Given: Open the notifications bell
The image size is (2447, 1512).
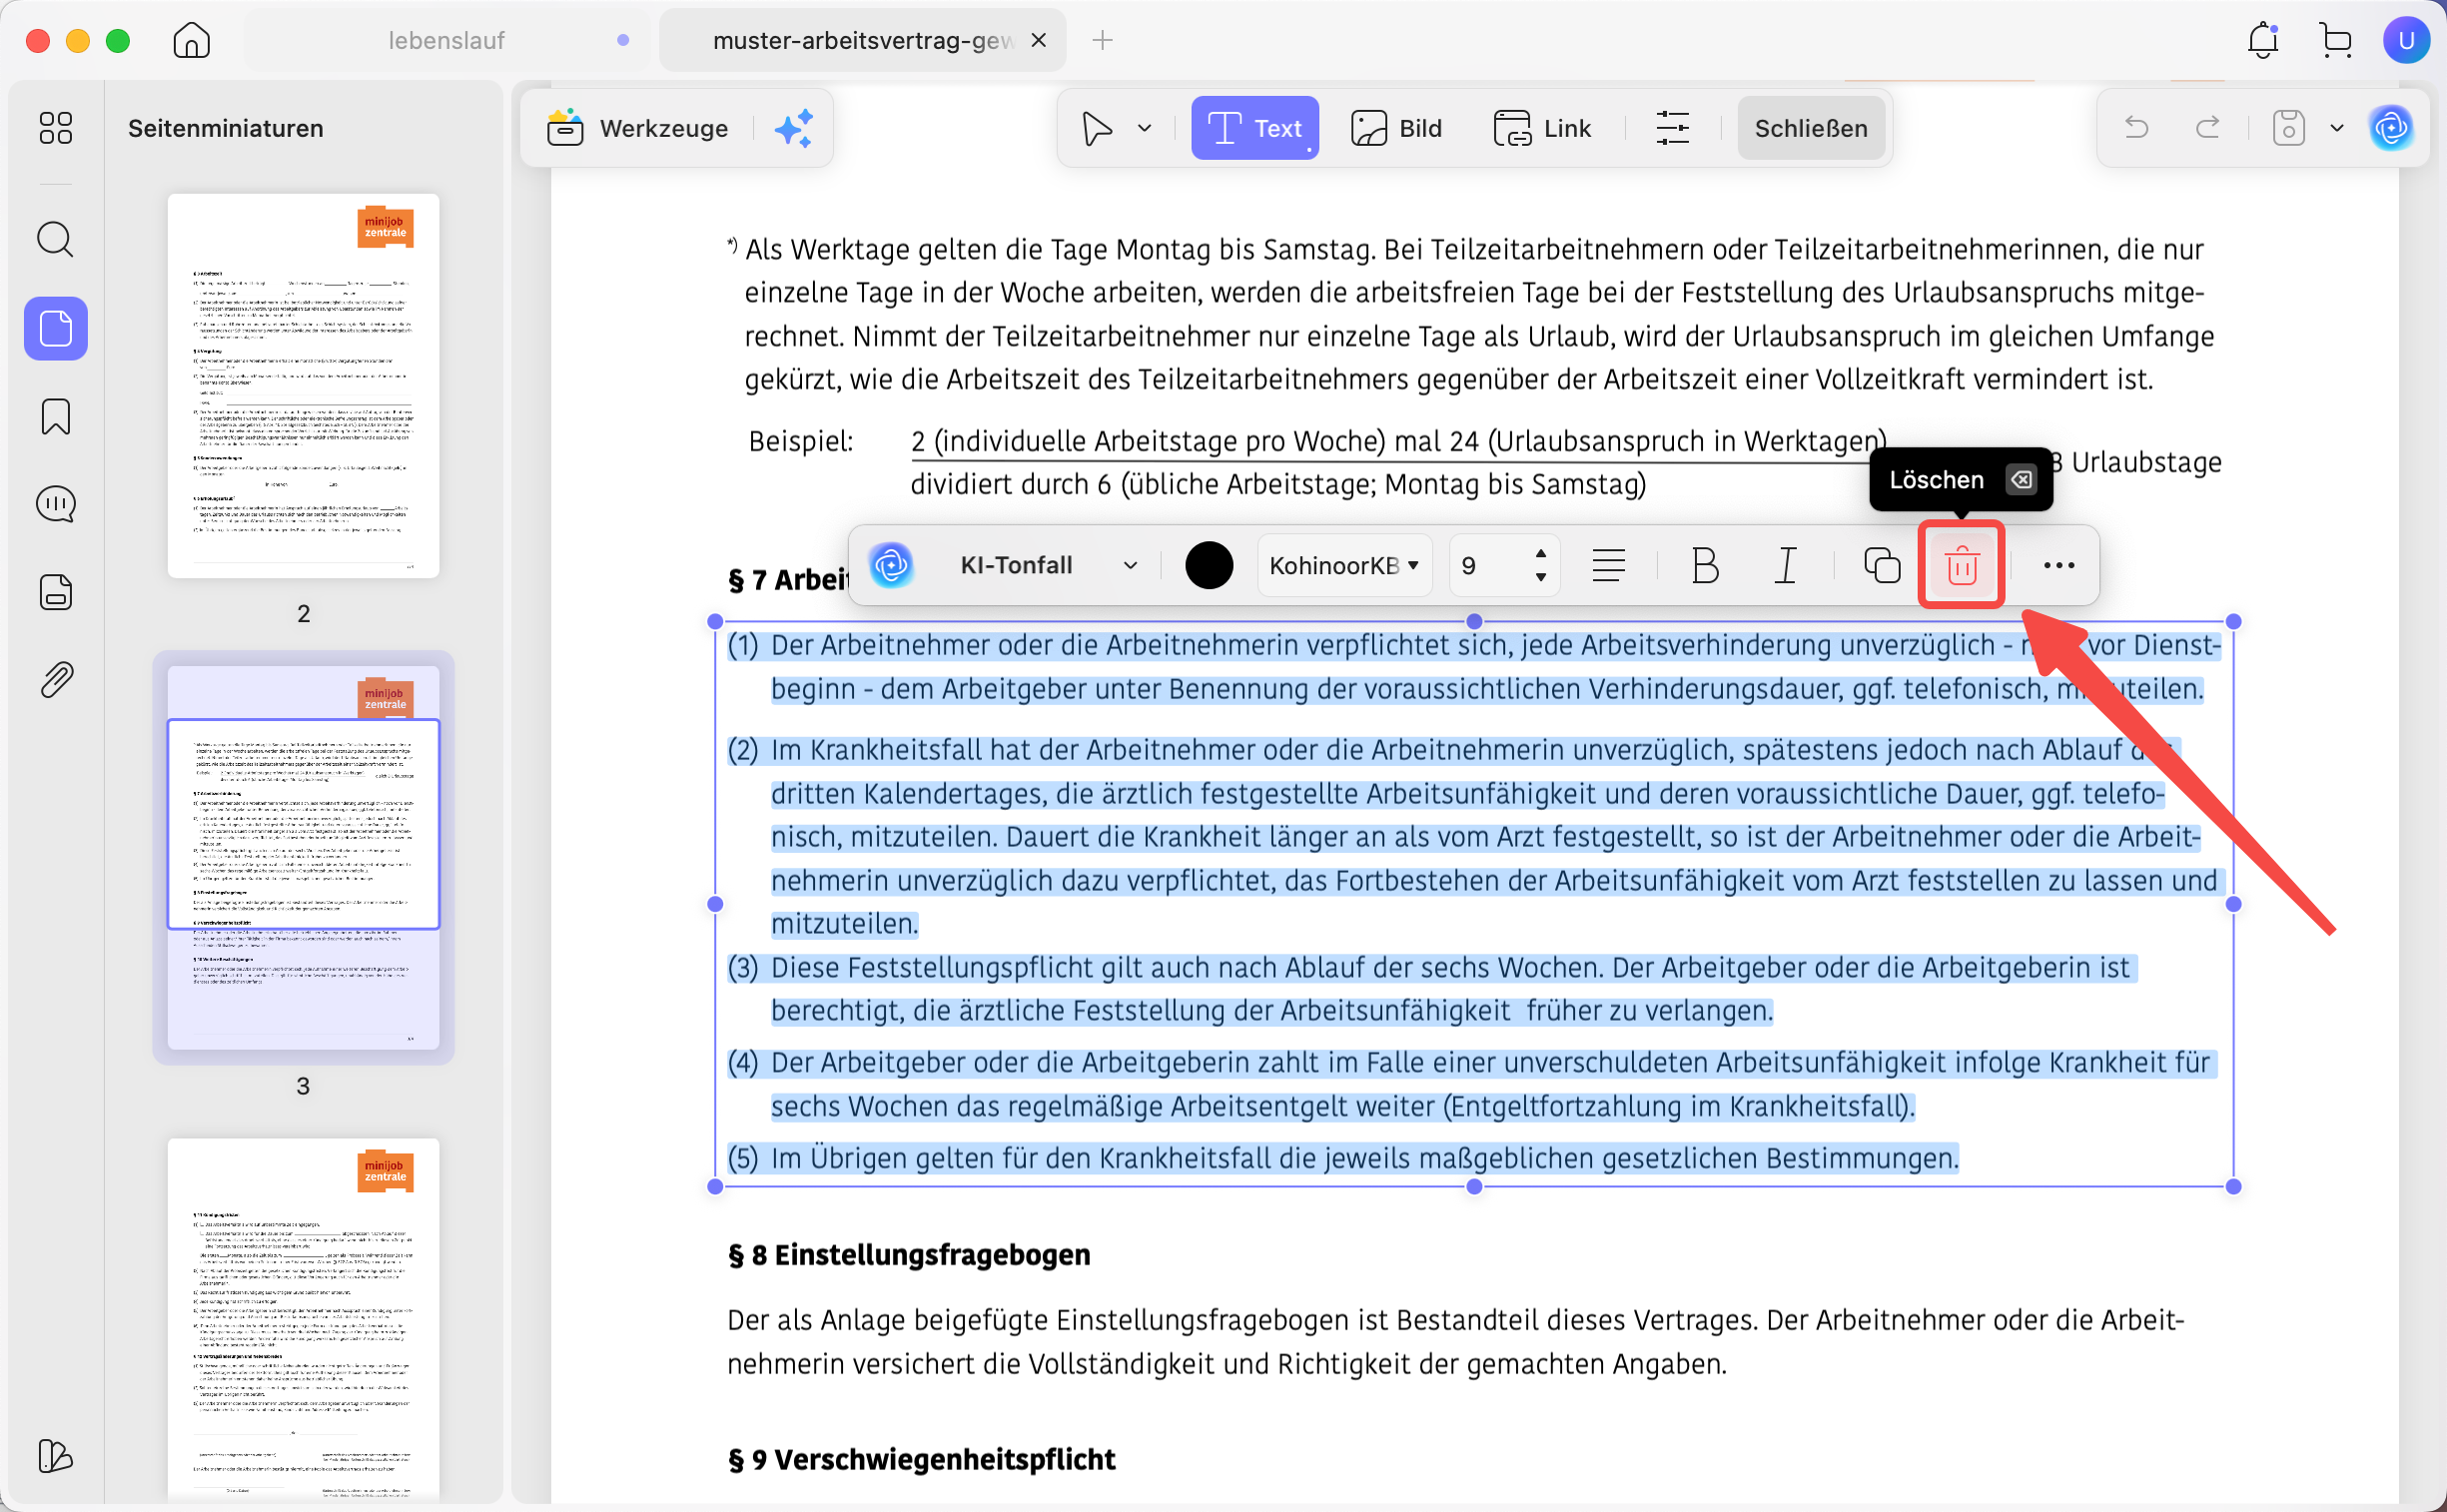Looking at the screenshot, I should point(2263,41).
